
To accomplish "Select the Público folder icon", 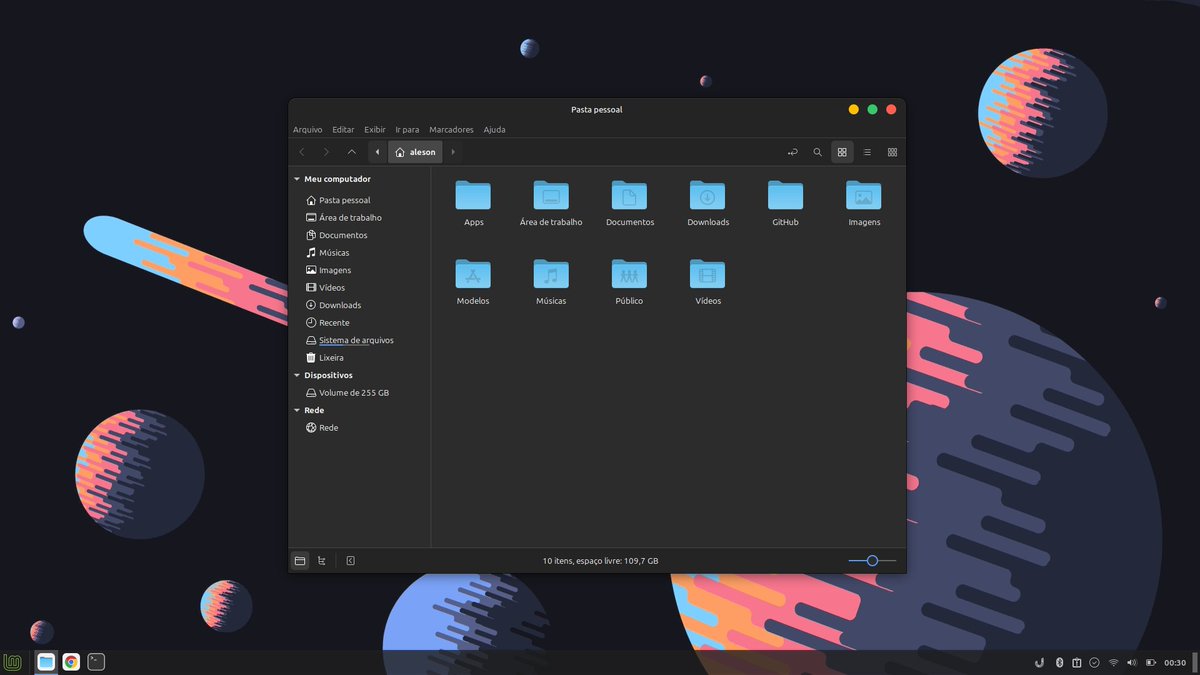I will pos(629,274).
